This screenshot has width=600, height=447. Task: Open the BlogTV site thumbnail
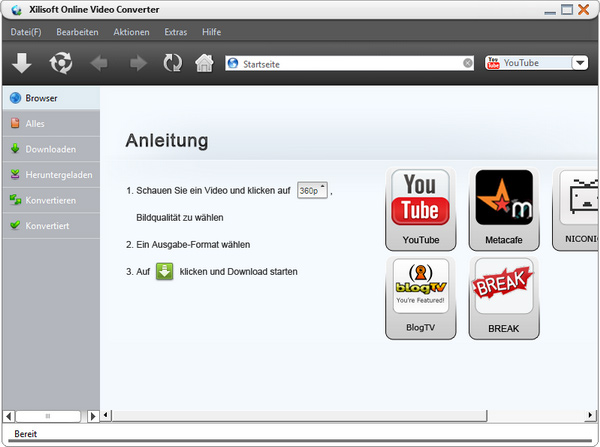click(x=421, y=297)
